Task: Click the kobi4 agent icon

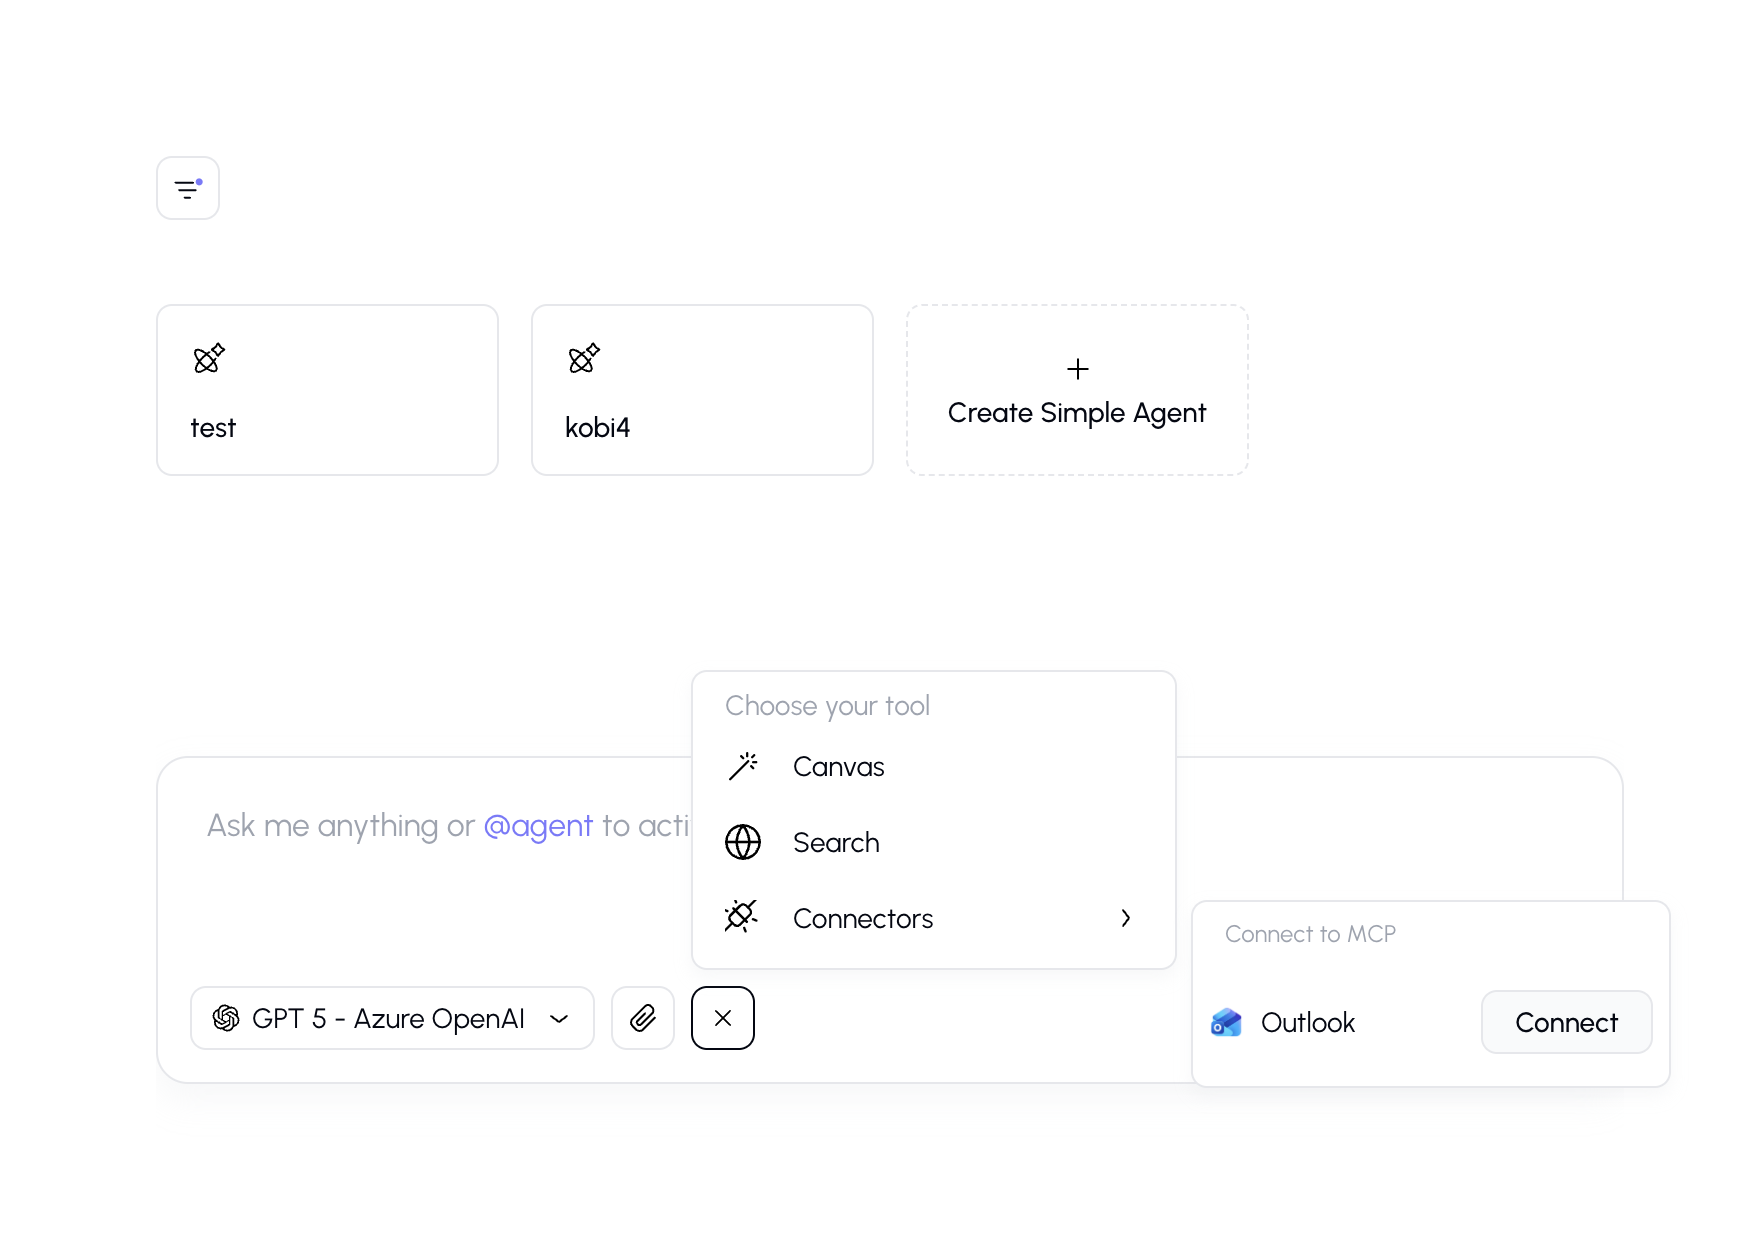Action: (x=584, y=358)
